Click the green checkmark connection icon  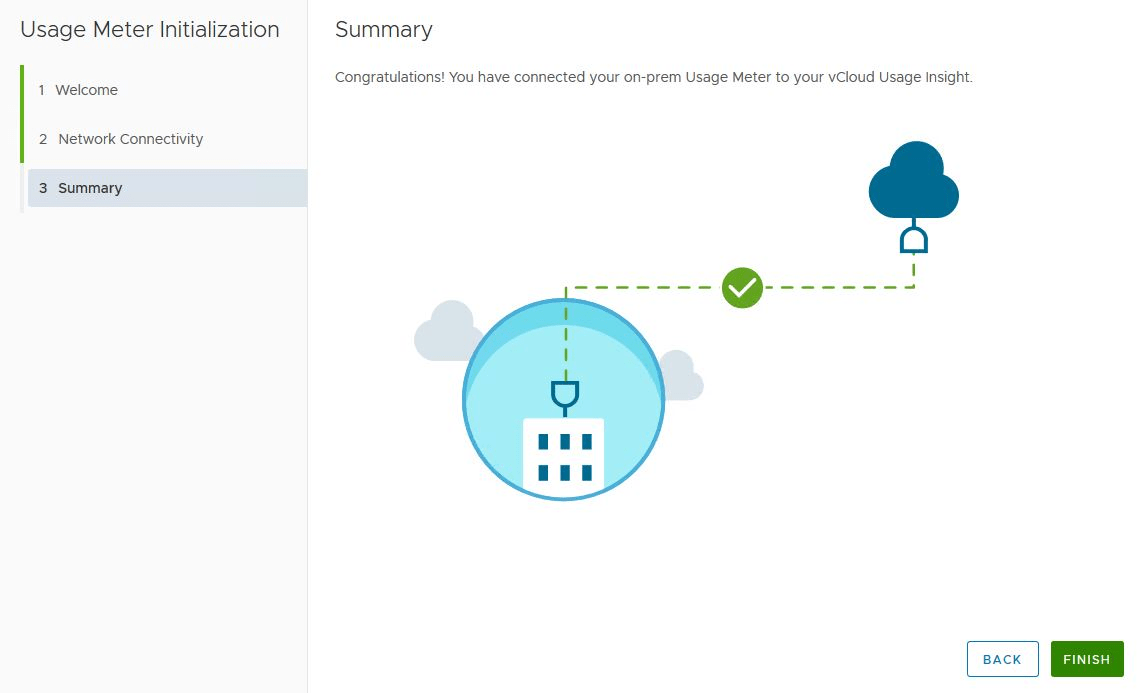point(742,288)
